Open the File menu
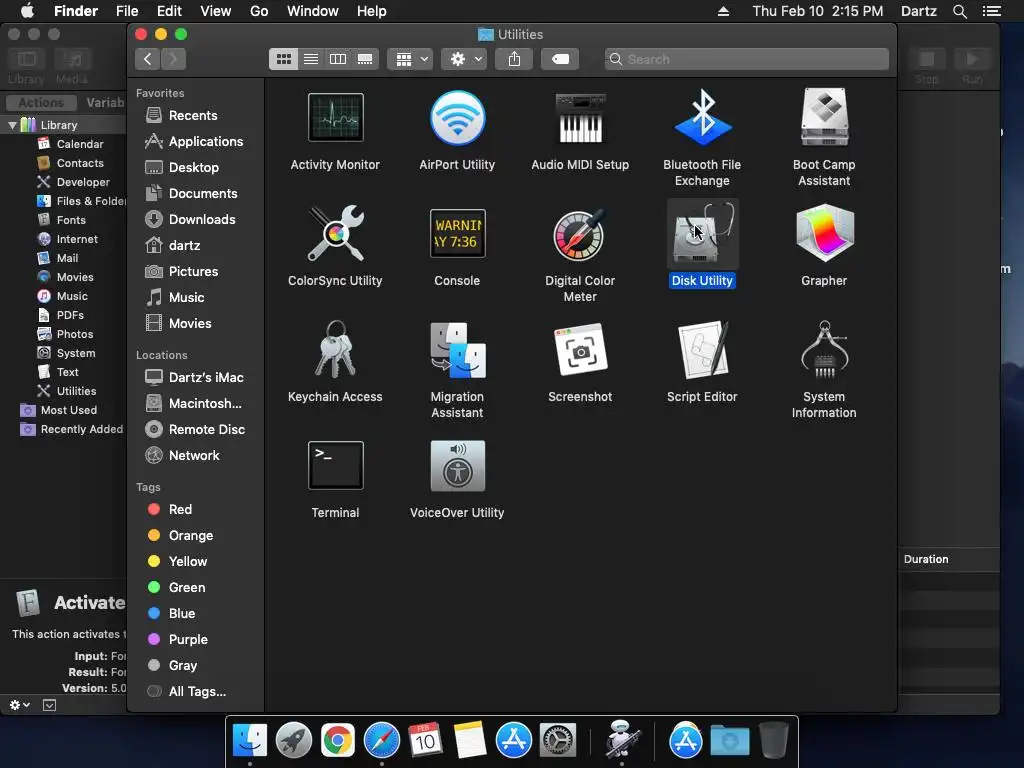 tap(127, 11)
